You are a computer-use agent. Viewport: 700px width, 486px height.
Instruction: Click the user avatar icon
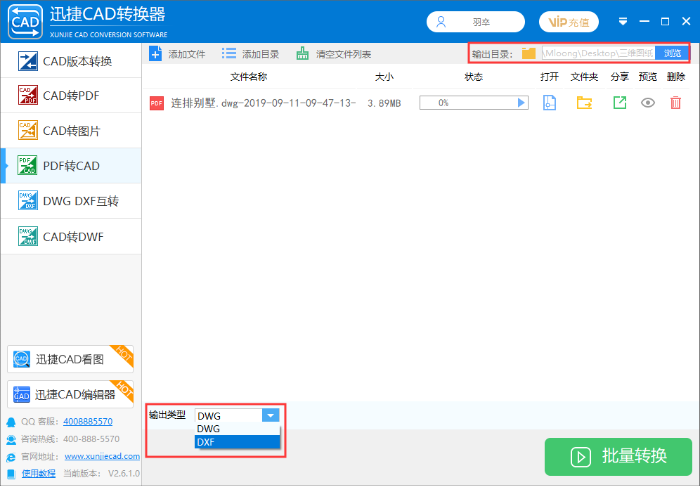click(441, 22)
